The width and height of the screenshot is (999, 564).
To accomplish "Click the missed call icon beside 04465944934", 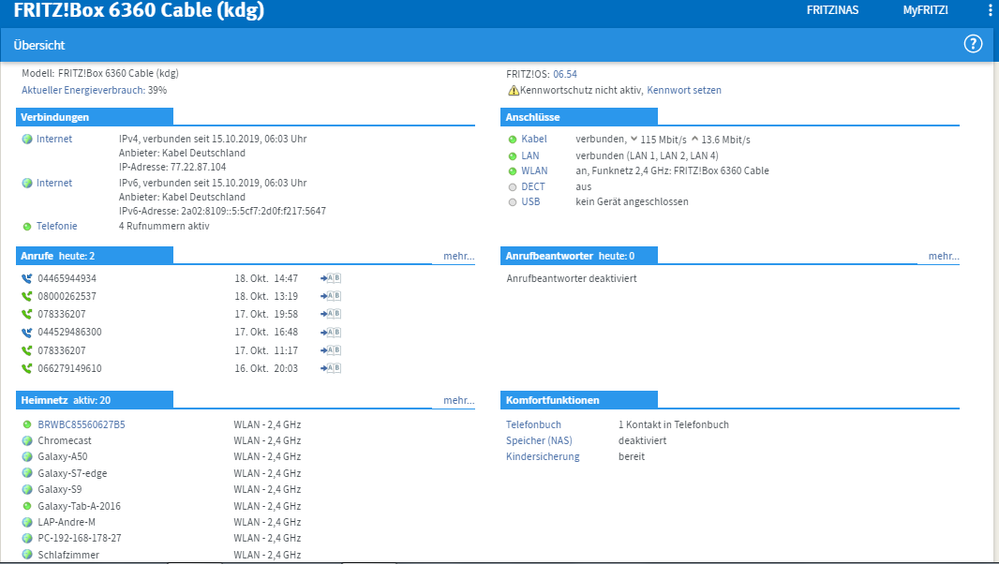I will click(27, 278).
